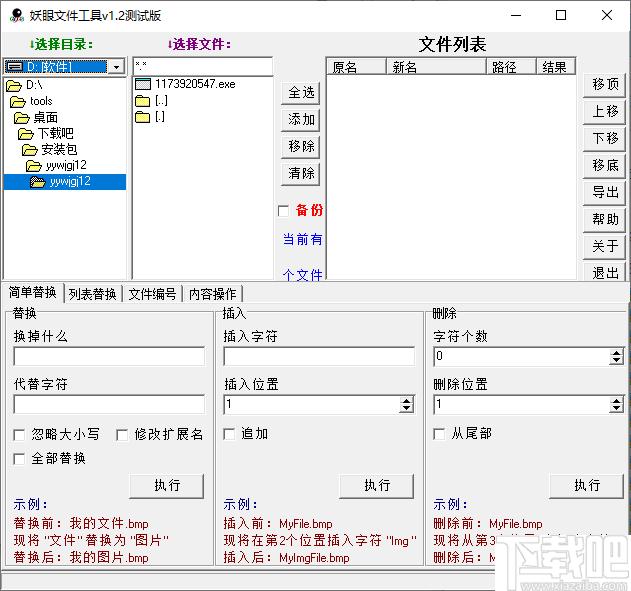Screen dimensions: 631x591
Task: Click the 安装包 folder icon
Action: 30,150
